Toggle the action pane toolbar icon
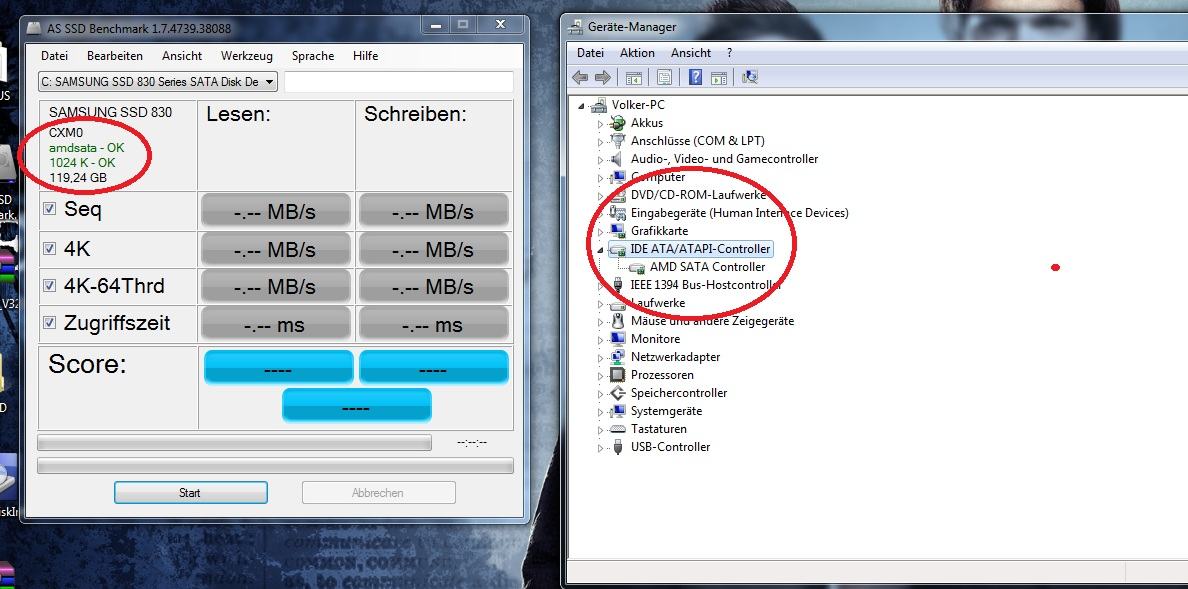 719,77
